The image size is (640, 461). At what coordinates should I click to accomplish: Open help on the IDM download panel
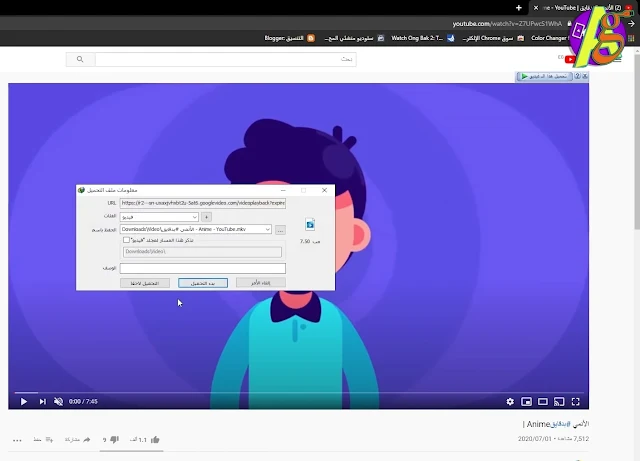(x=578, y=76)
